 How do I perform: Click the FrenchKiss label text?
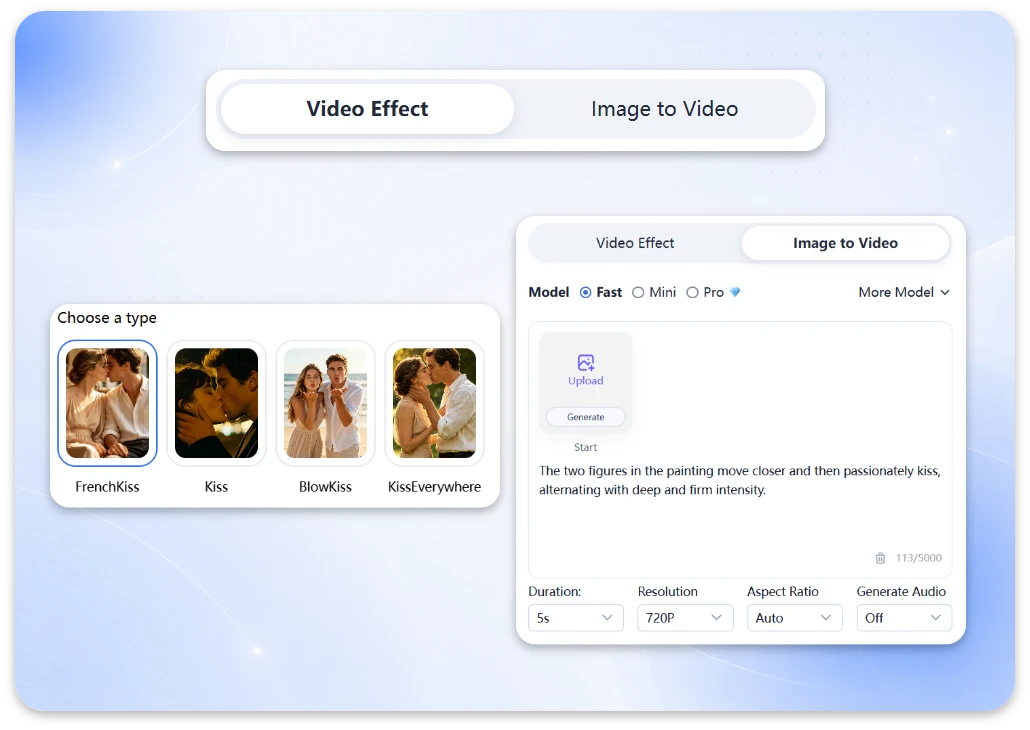click(107, 487)
